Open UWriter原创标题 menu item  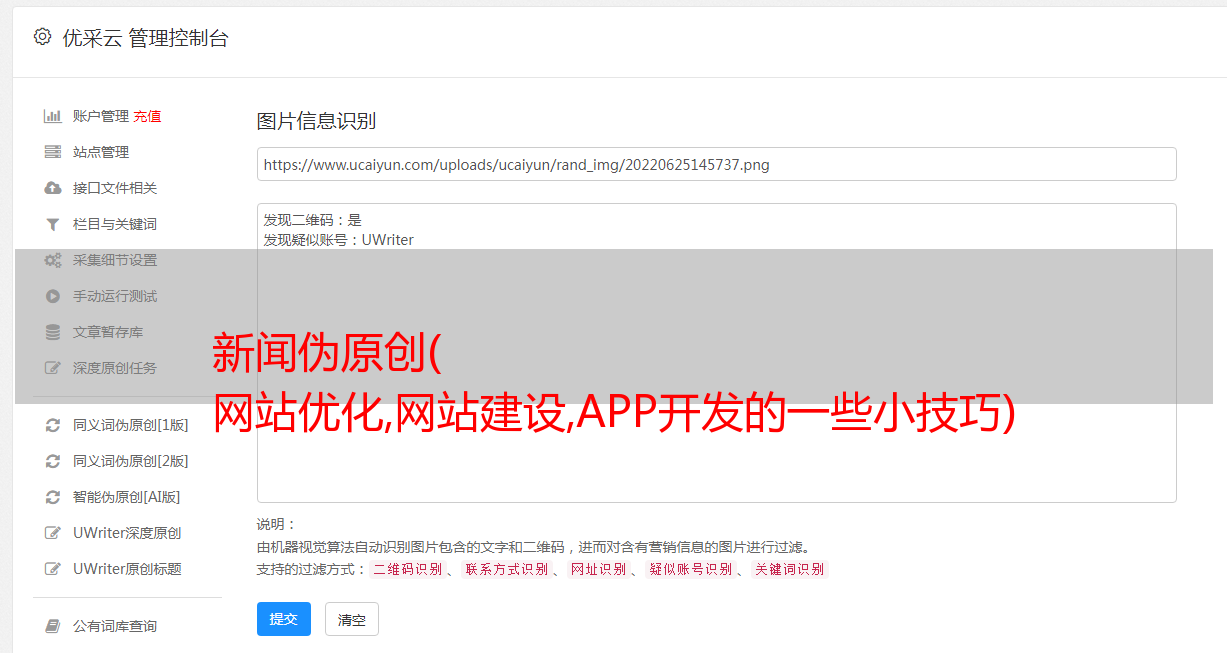[x=127, y=569]
